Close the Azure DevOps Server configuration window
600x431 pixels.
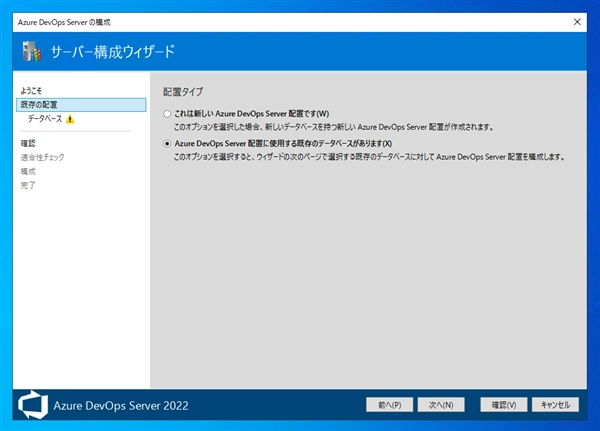pyautogui.click(x=577, y=22)
